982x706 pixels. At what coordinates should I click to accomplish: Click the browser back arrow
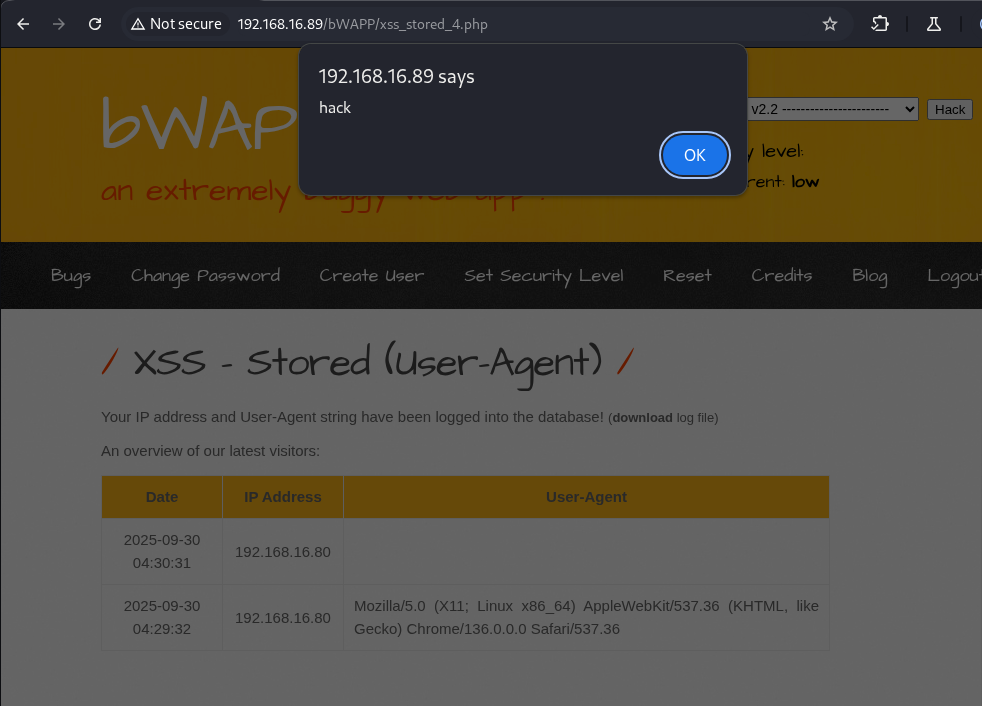click(x=23, y=24)
